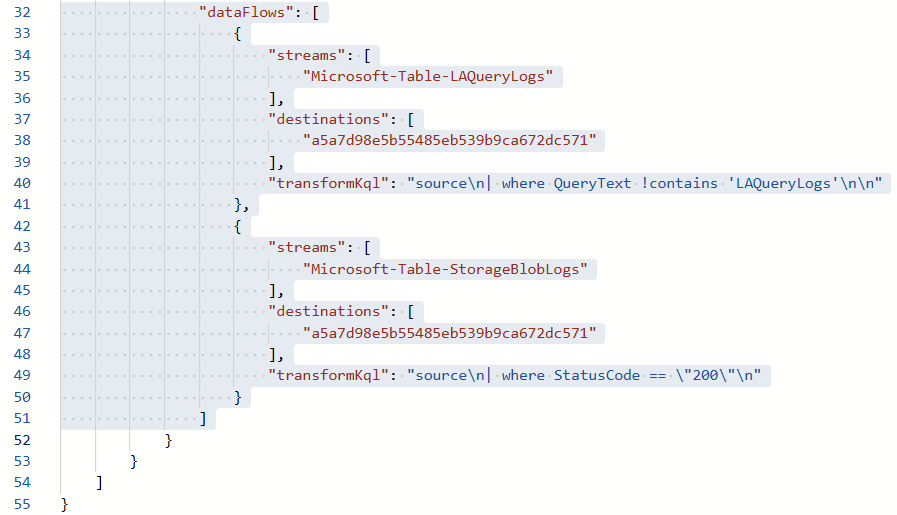Viewport: 897px width, 515px height.
Task: Click line number 32 in the gutter
Action: point(21,13)
